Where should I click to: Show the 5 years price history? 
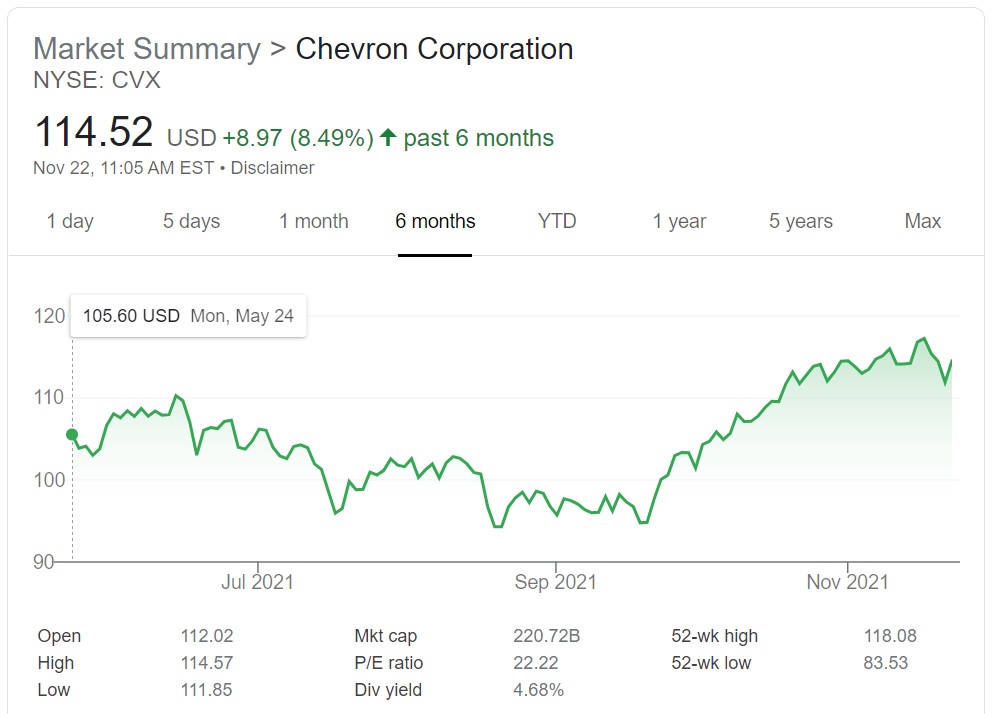801,221
